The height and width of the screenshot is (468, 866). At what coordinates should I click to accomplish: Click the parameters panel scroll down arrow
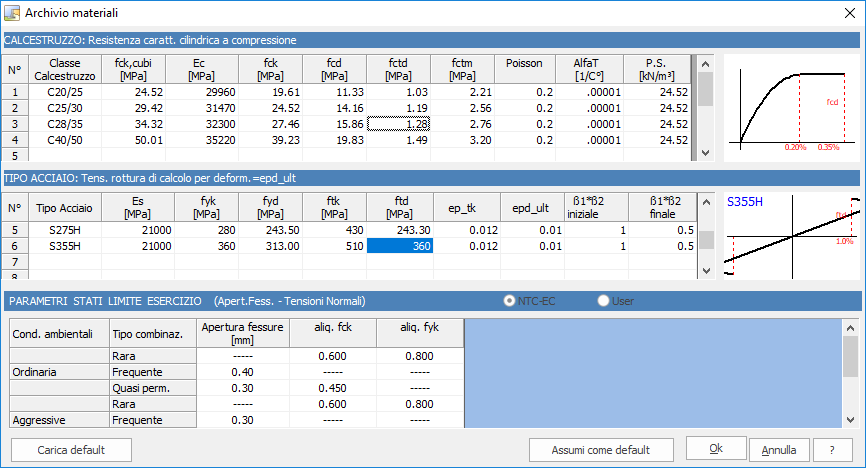[851, 420]
